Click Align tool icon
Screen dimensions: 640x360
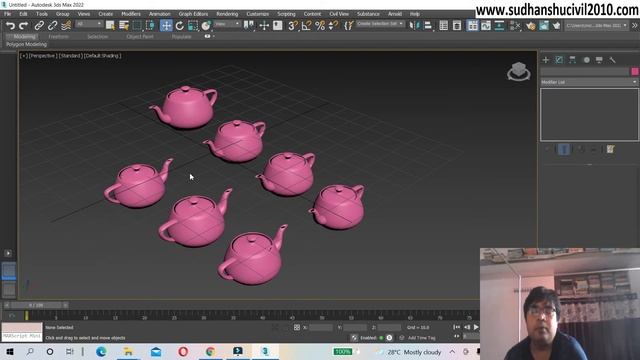click(428, 26)
